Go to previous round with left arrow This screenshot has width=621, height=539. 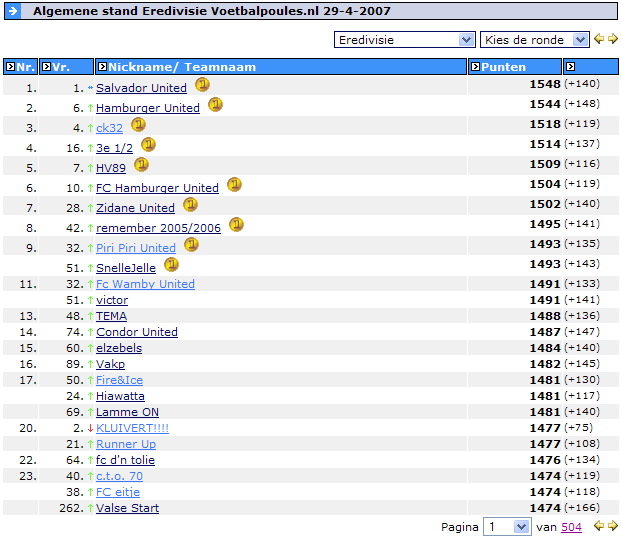point(599,39)
